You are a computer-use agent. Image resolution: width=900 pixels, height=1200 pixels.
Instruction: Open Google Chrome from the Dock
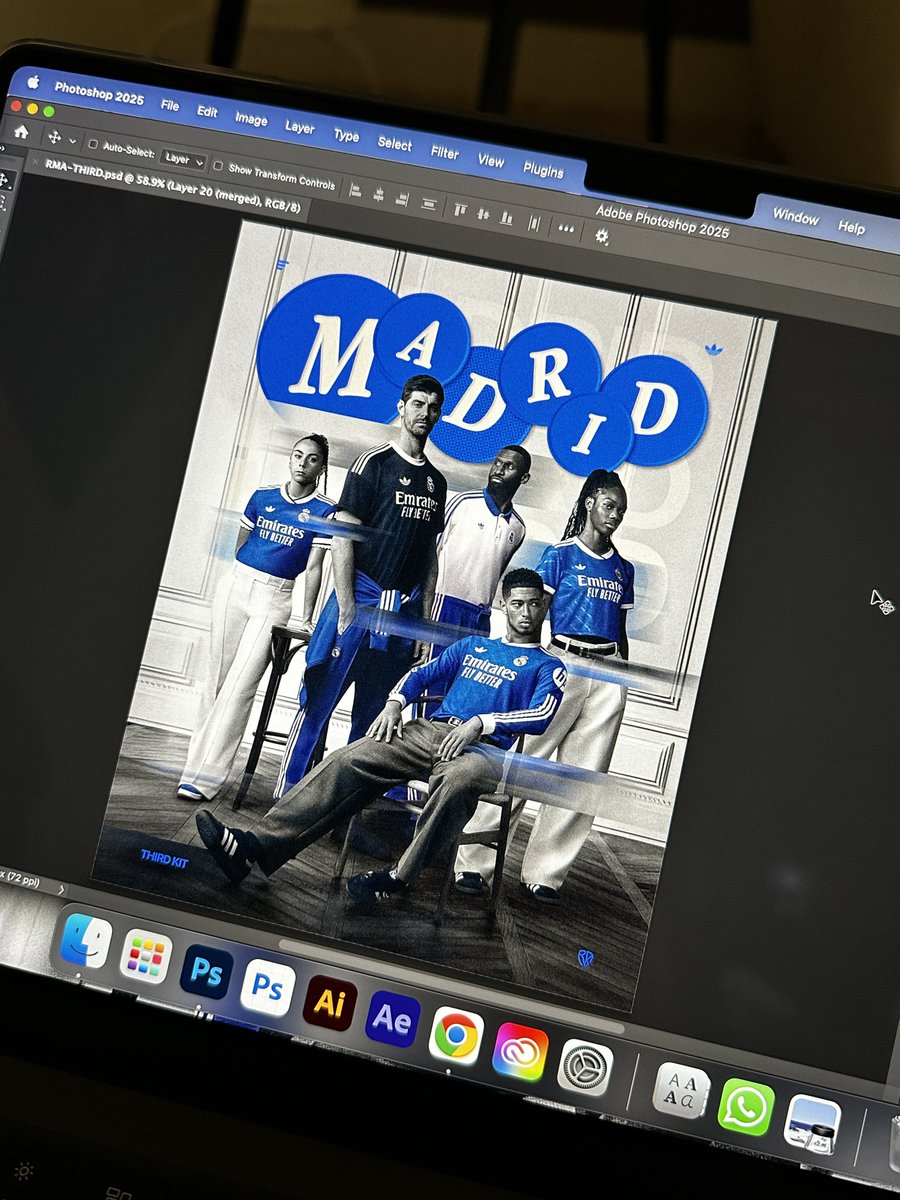click(456, 1035)
